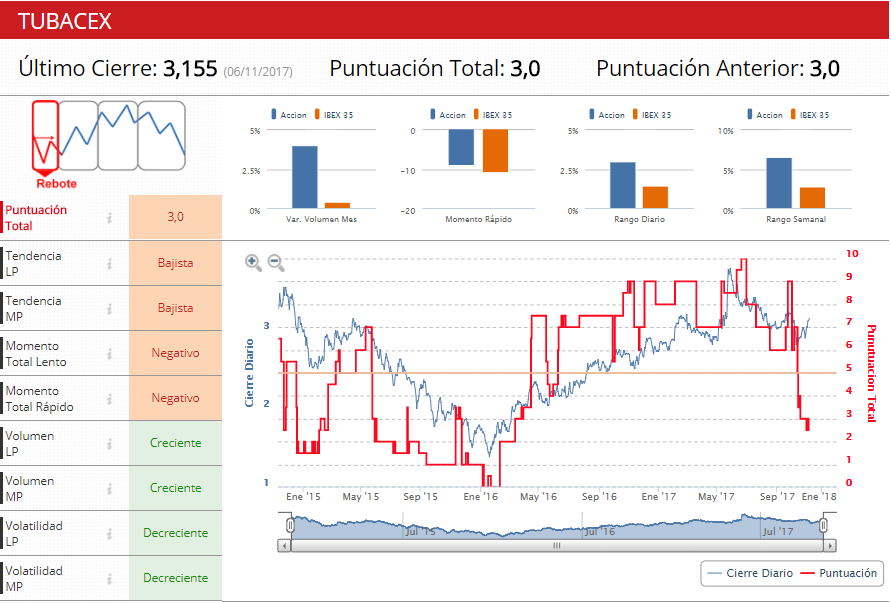Viewport: 891px width, 603px height.
Task: Click the Decreciente value for Volatilidad LP
Action: (x=175, y=533)
